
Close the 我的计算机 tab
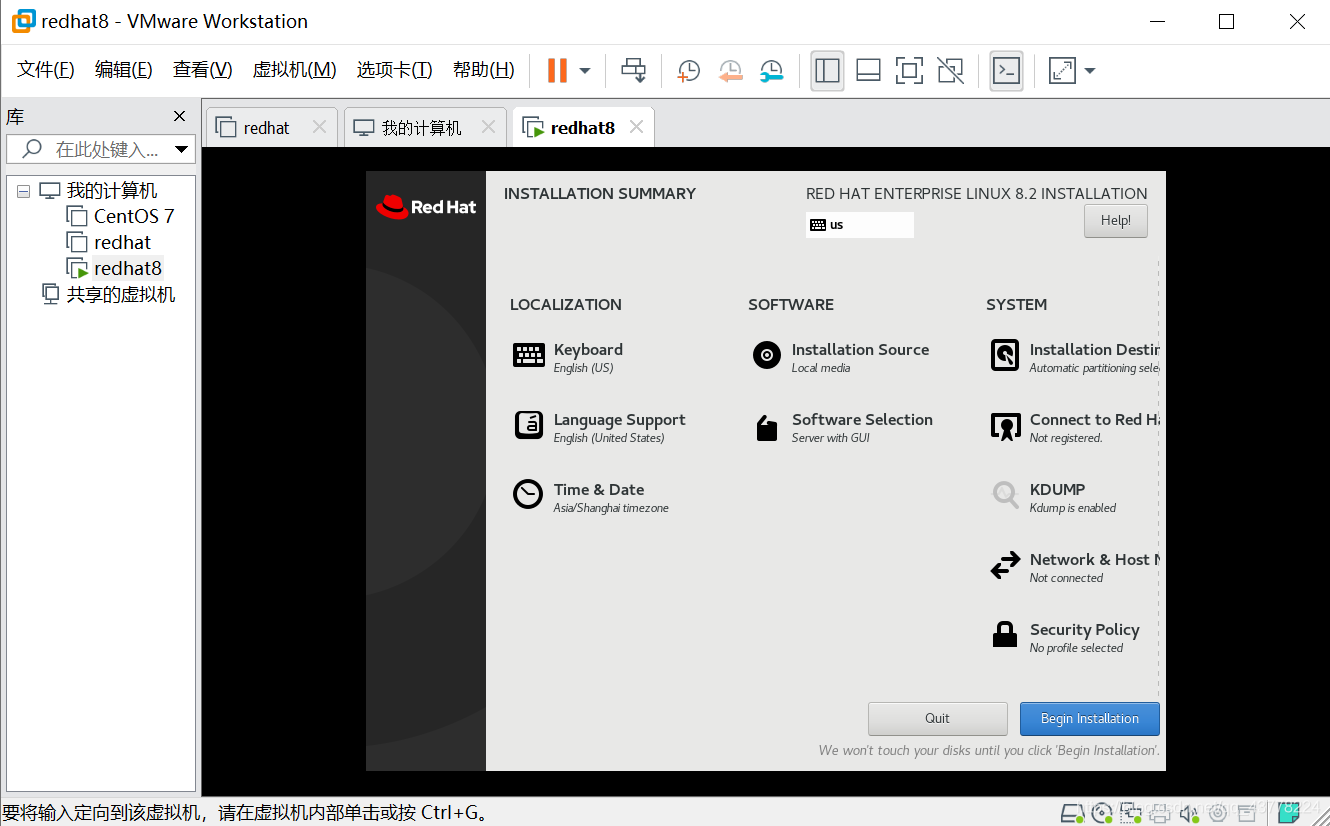(488, 127)
